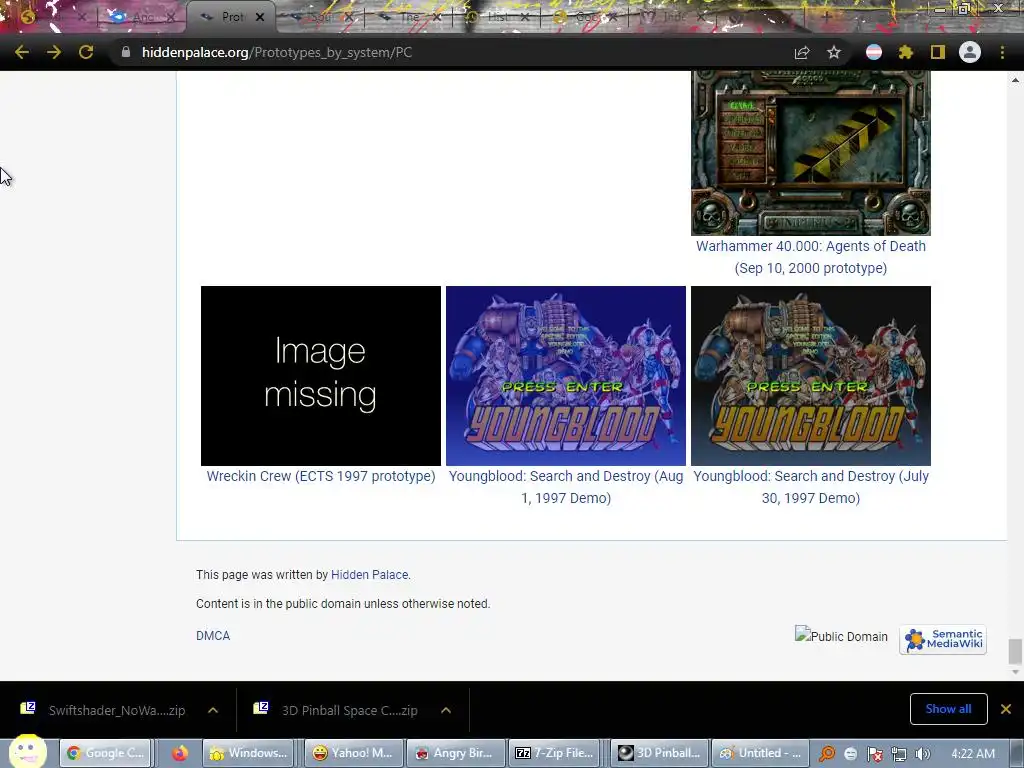
Task: Open the Image missing thumbnail
Action: click(321, 376)
